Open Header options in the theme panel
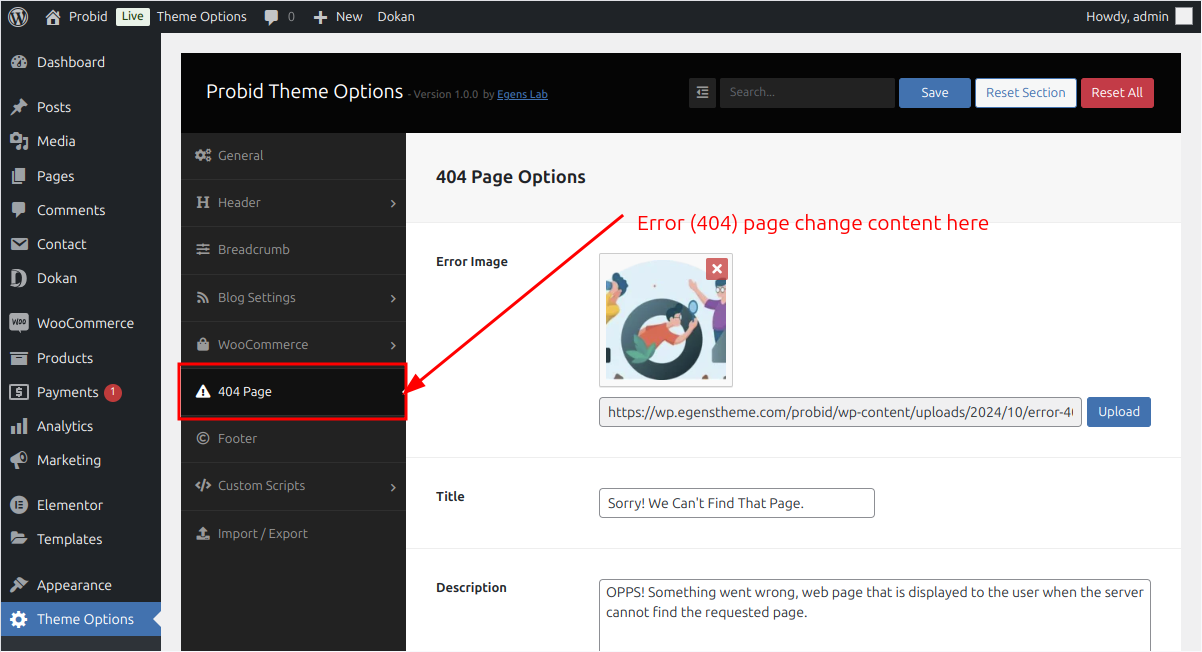Viewport: 1202px width, 652px height. 293,202
